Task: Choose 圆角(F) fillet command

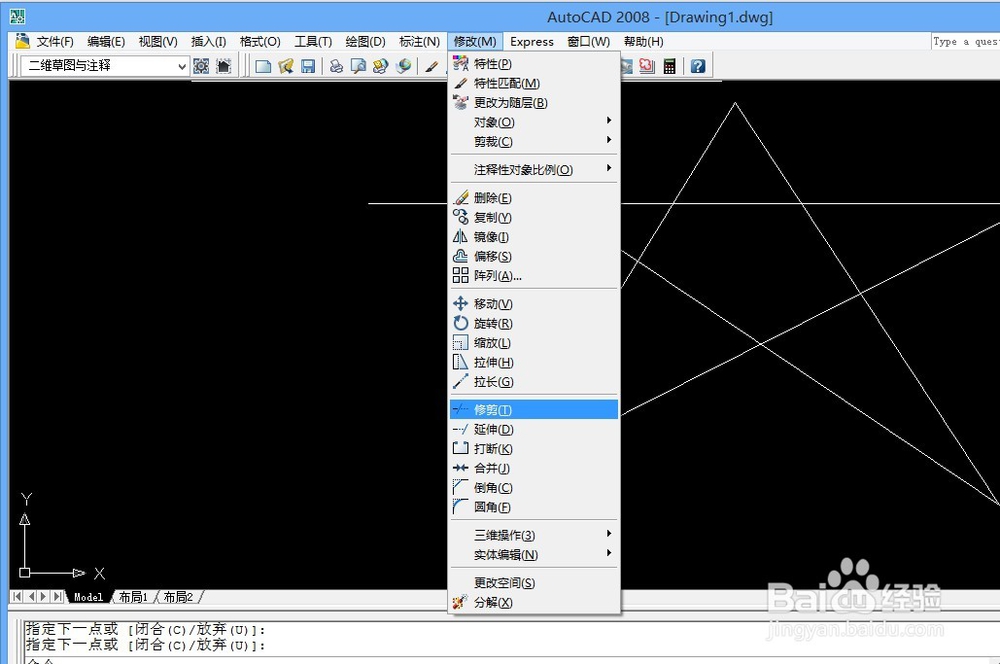Action: click(534, 507)
